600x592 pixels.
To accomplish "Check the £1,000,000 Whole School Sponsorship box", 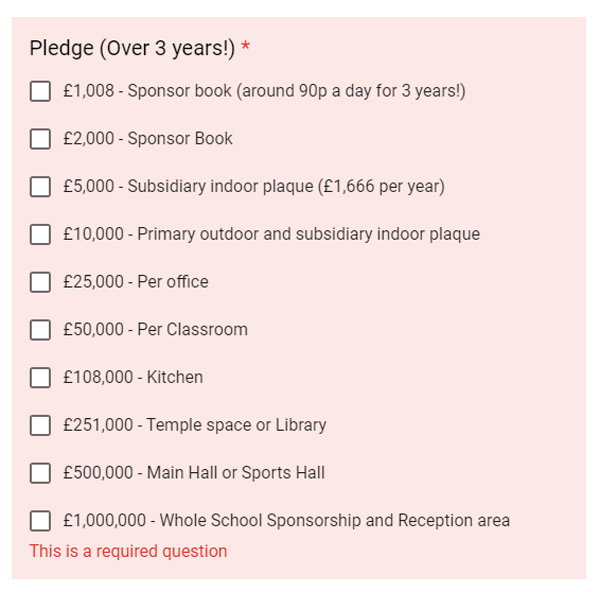I will tap(40, 521).
